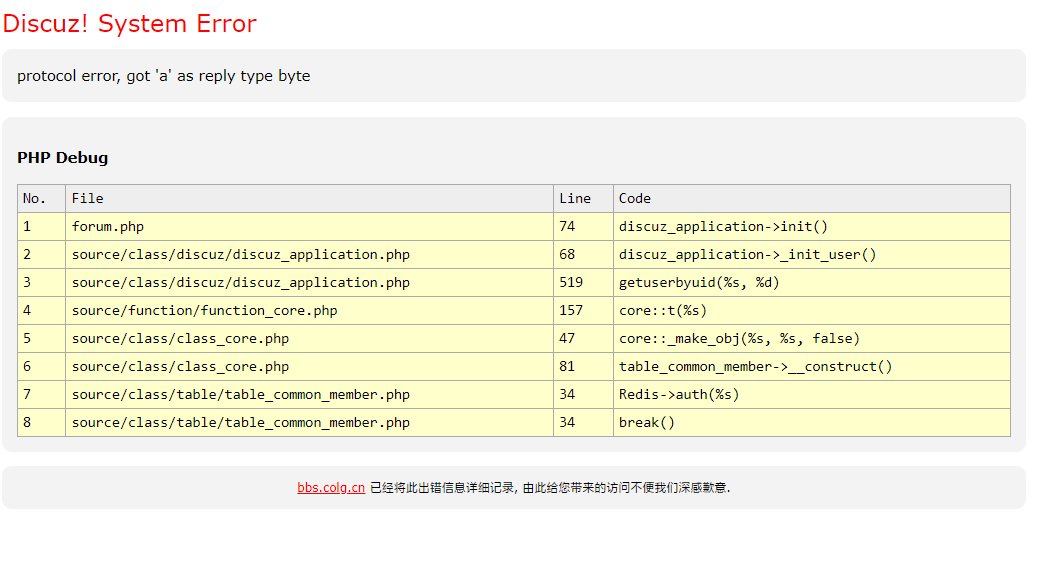Click row number "3" in the No. column
Image resolution: width=1062 pixels, height=563 pixels.
click(41, 283)
